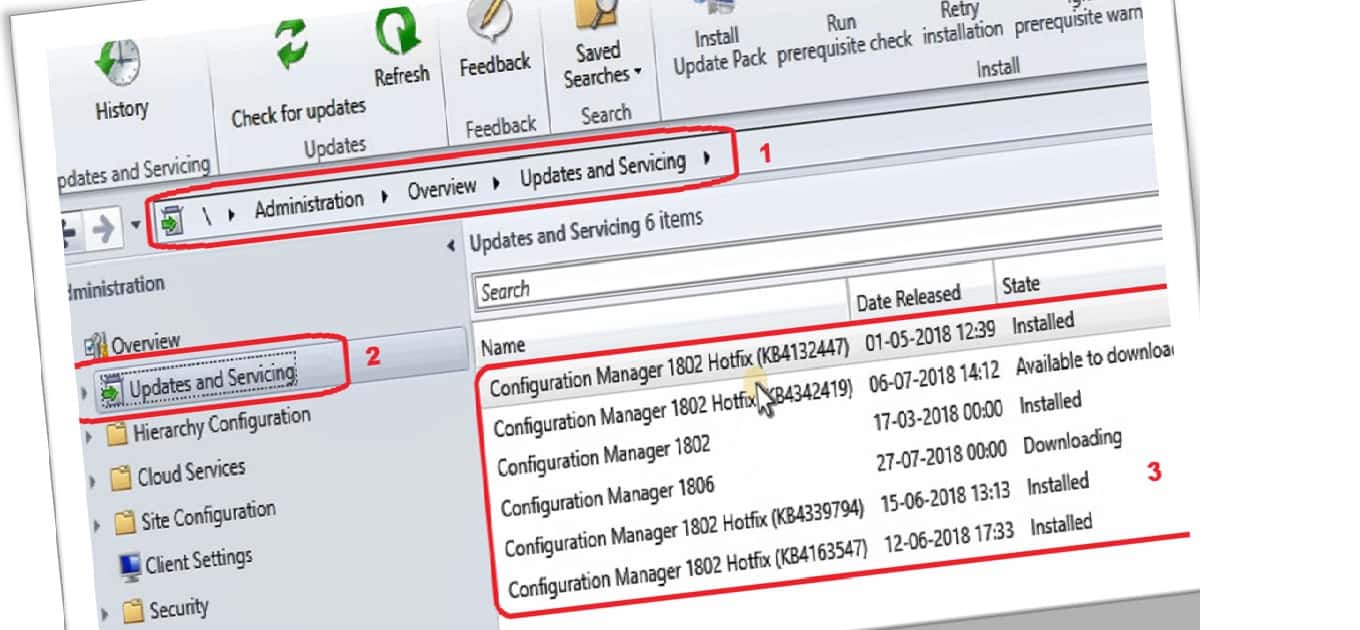This screenshot has width=1360, height=630.
Task: Click the Available to download state cell
Action: tap(1094, 361)
